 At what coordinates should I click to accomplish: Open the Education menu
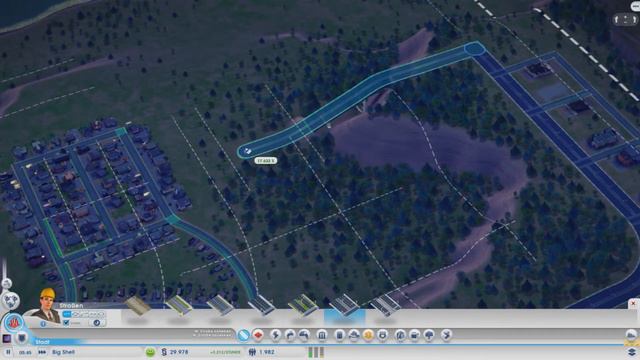(x=400, y=335)
